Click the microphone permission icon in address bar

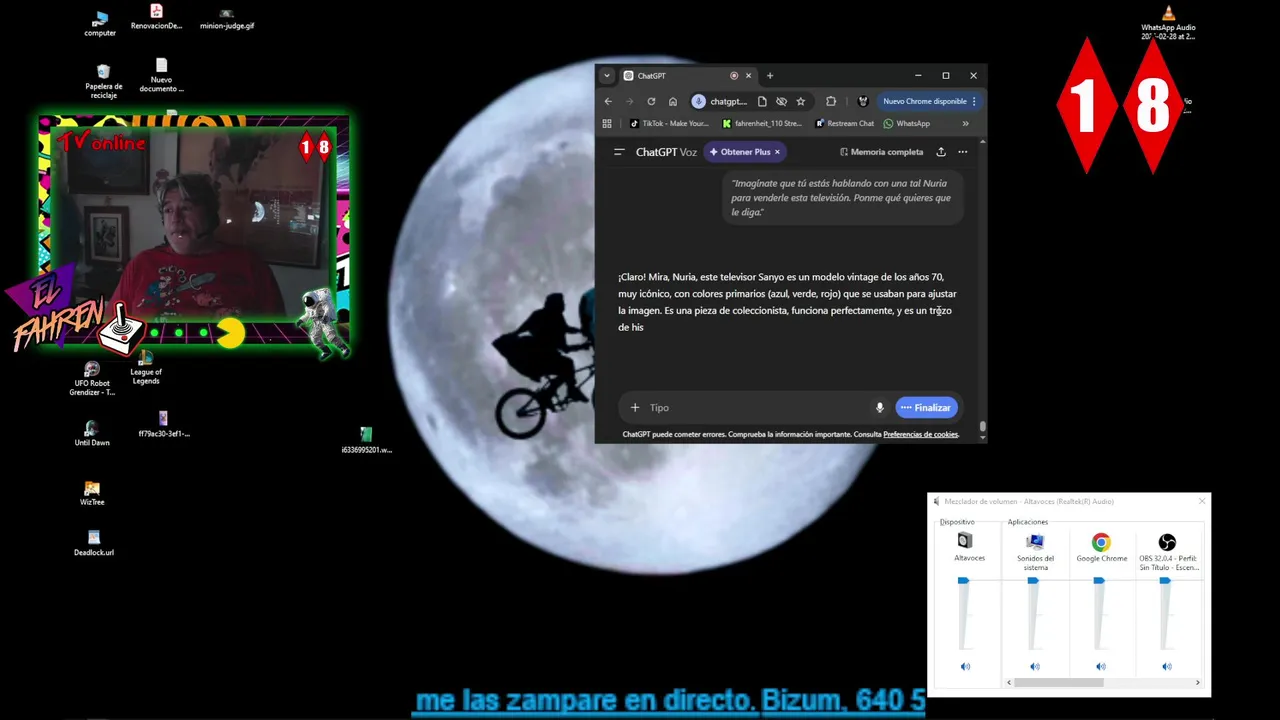point(699,101)
